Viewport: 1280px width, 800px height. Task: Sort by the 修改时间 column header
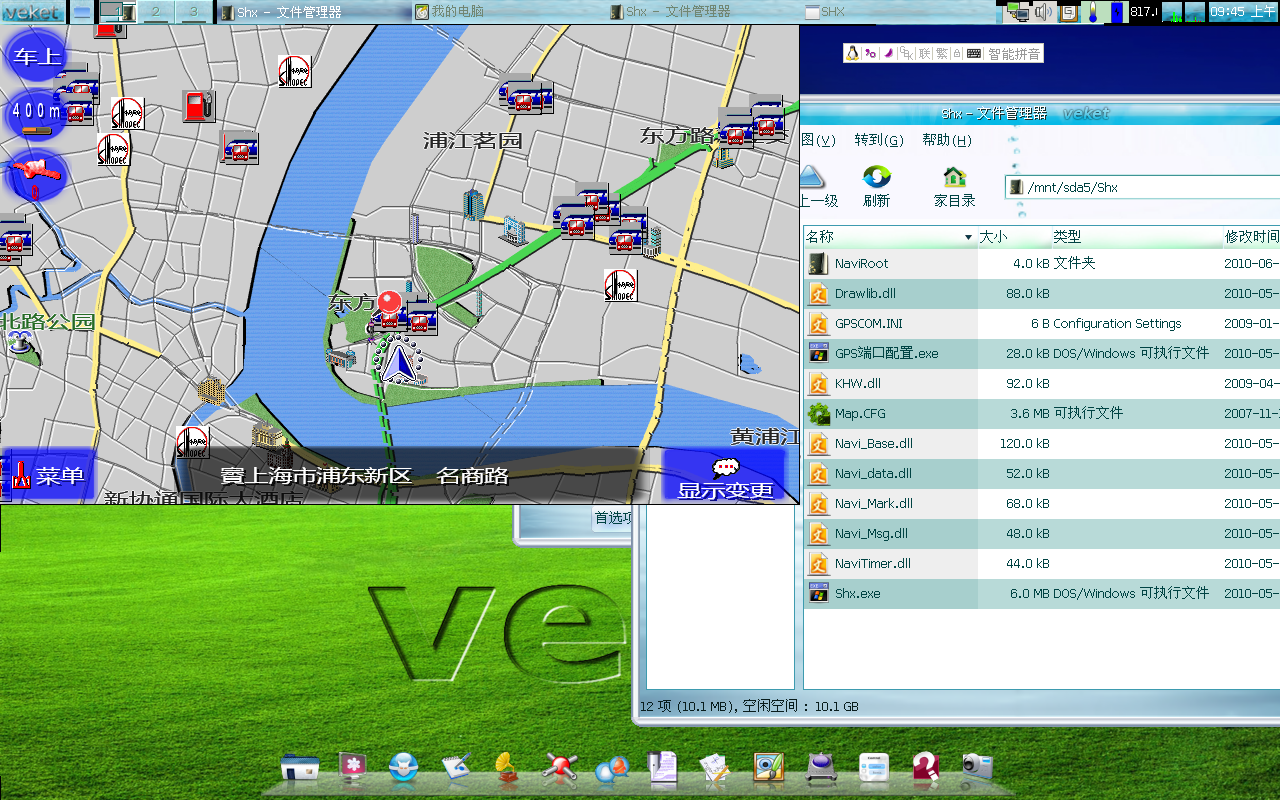[x=1252, y=237]
